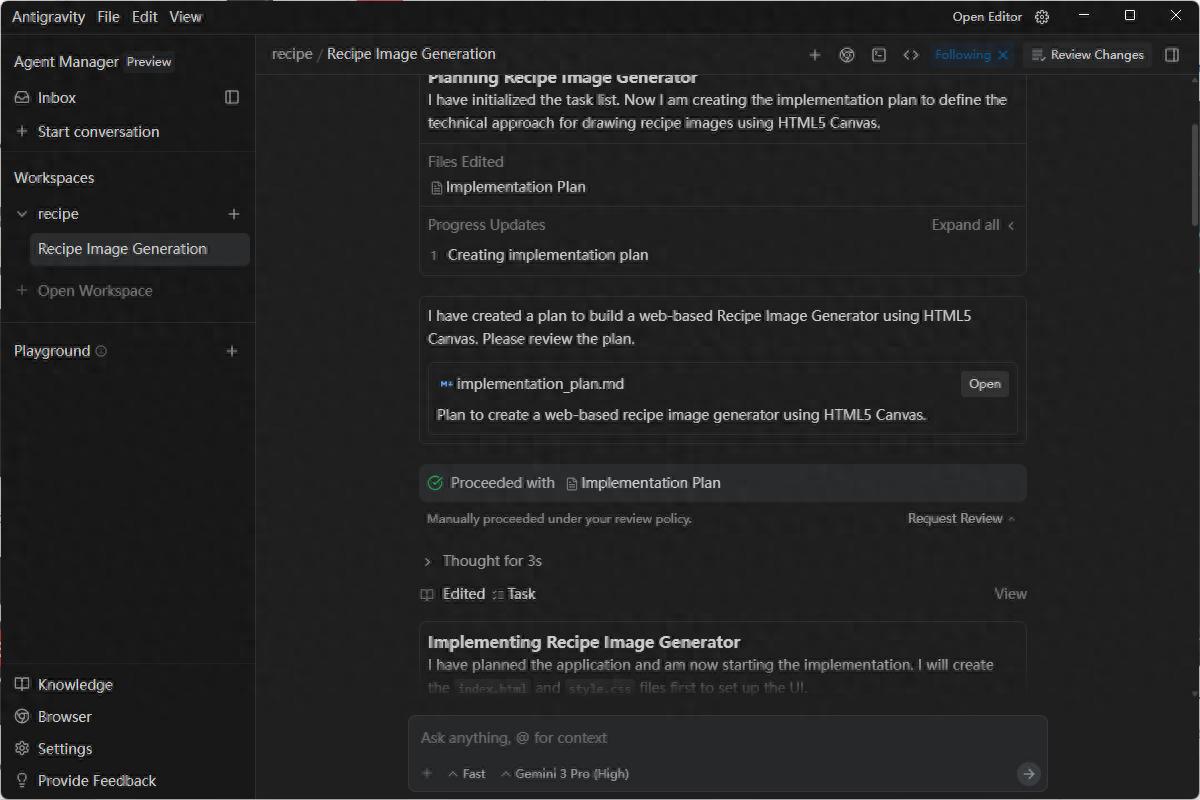This screenshot has width=1200, height=800.
Task: Expand the Thought for 3s section
Action: 428,561
